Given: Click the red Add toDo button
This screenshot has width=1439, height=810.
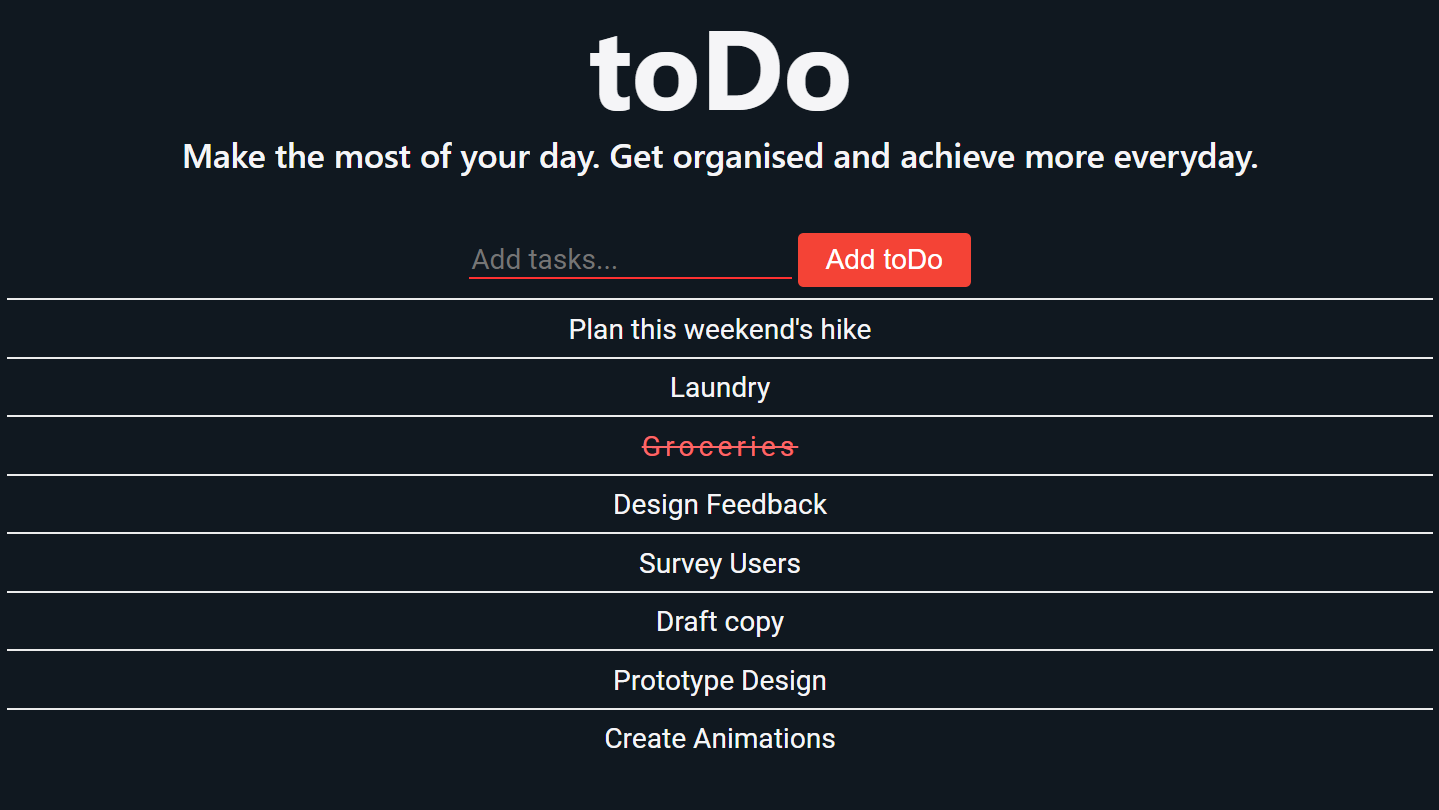Looking at the screenshot, I should click(x=884, y=260).
